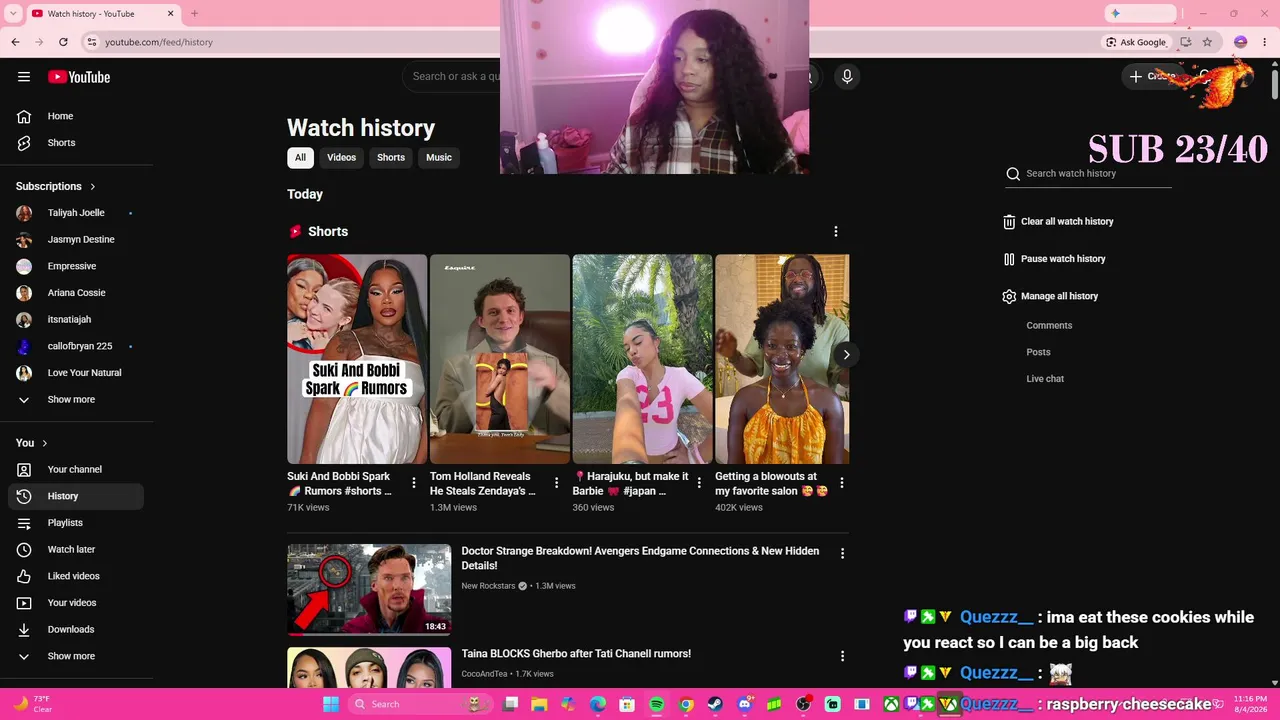The height and width of the screenshot is (720, 1280).
Task: Open Suki And Bobbi Spark short thumbnail
Action: [357, 359]
